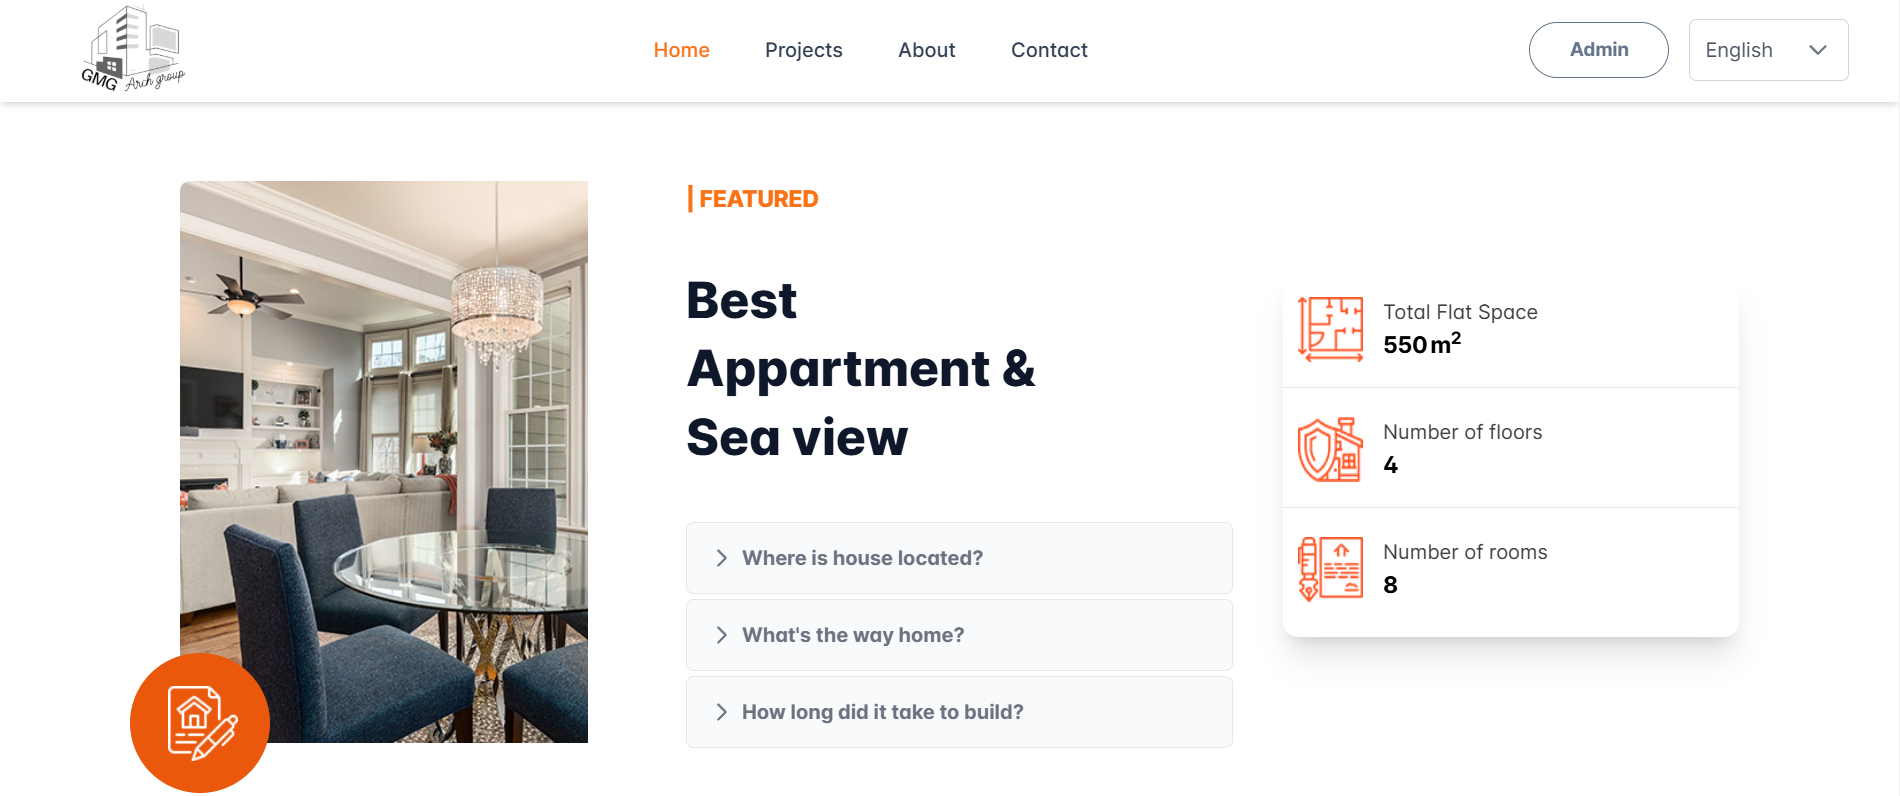Click the shield house icon beside Number of floors

tap(1330, 449)
